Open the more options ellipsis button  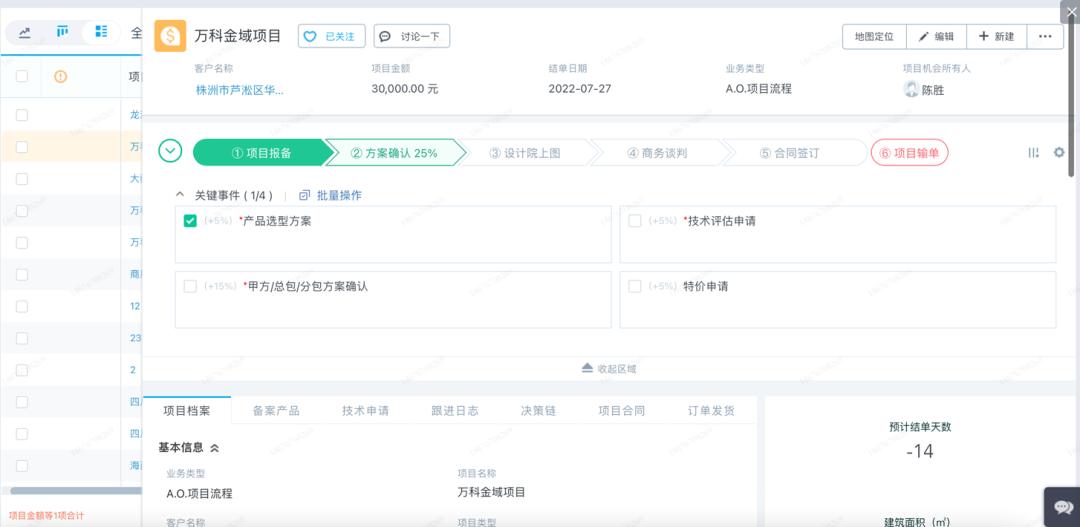tap(1045, 37)
